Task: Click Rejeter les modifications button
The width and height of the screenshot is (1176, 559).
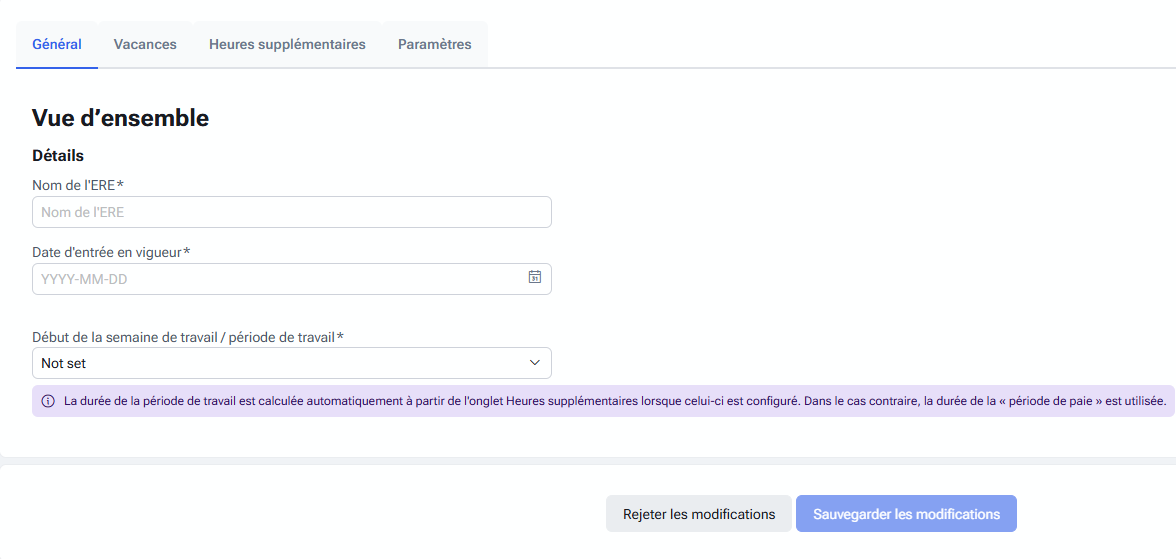Action: [698, 514]
